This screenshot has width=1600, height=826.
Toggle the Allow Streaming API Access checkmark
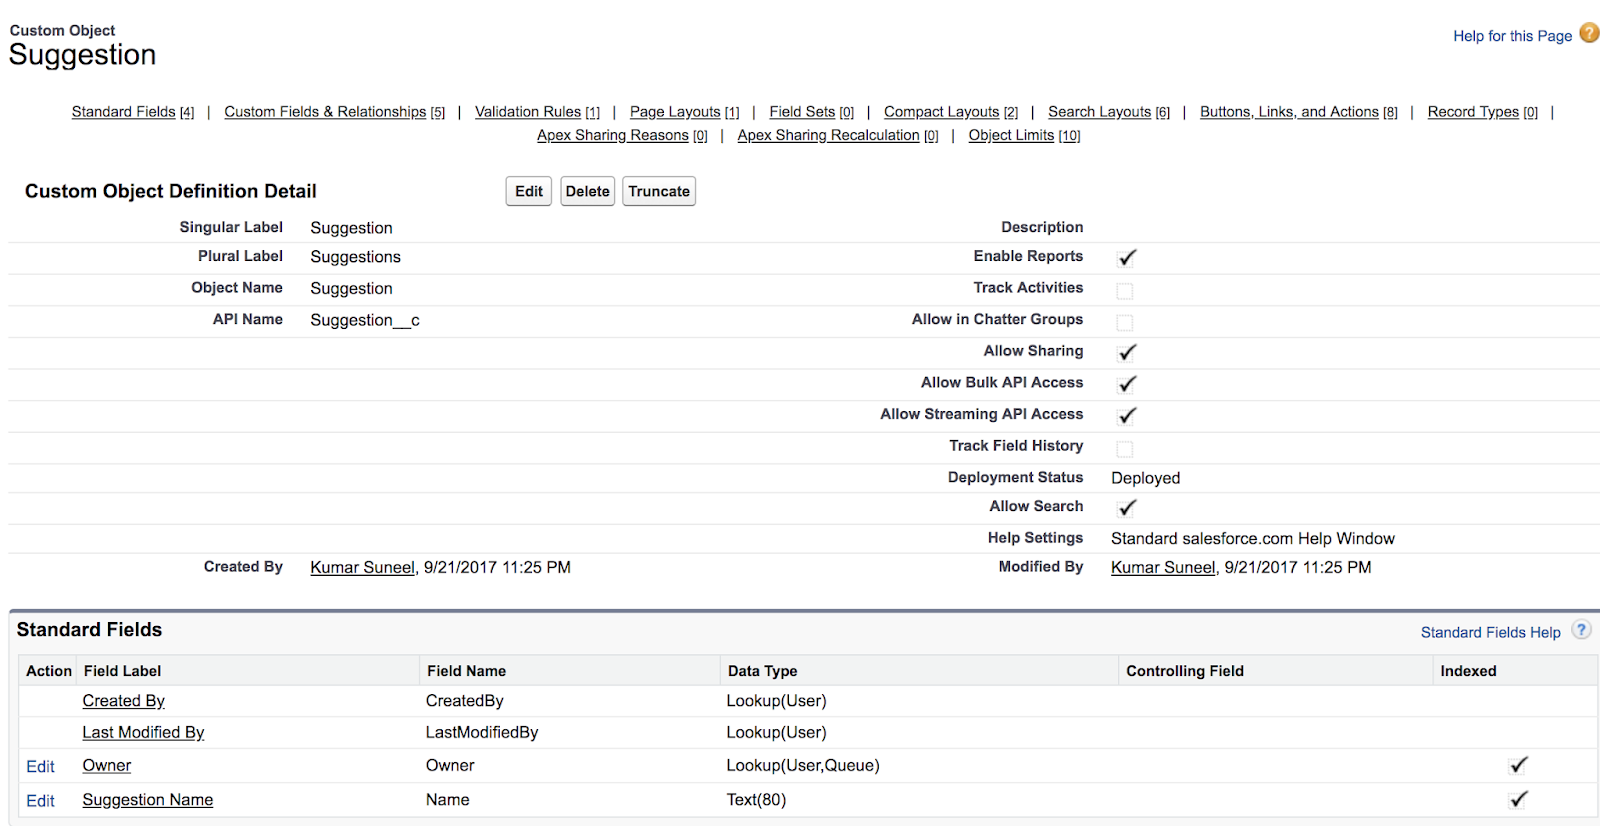click(x=1127, y=415)
